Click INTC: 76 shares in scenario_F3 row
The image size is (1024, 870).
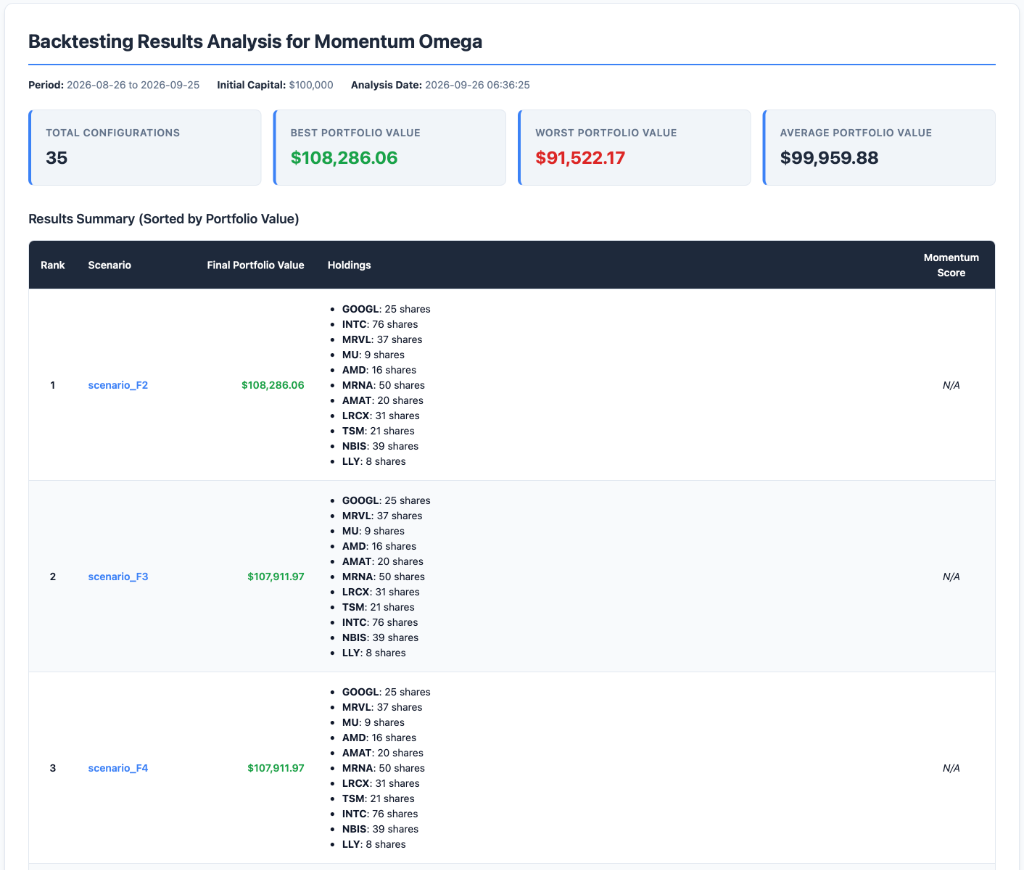pyautogui.click(x=380, y=622)
